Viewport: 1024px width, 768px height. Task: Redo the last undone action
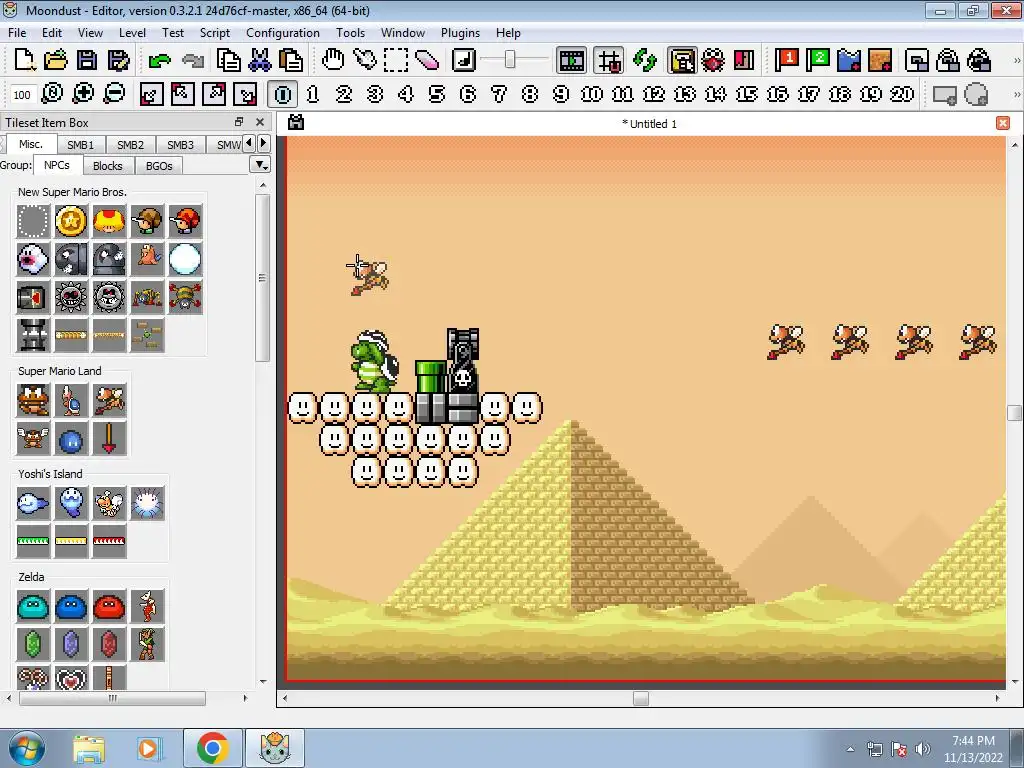pyautogui.click(x=193, y=60)
